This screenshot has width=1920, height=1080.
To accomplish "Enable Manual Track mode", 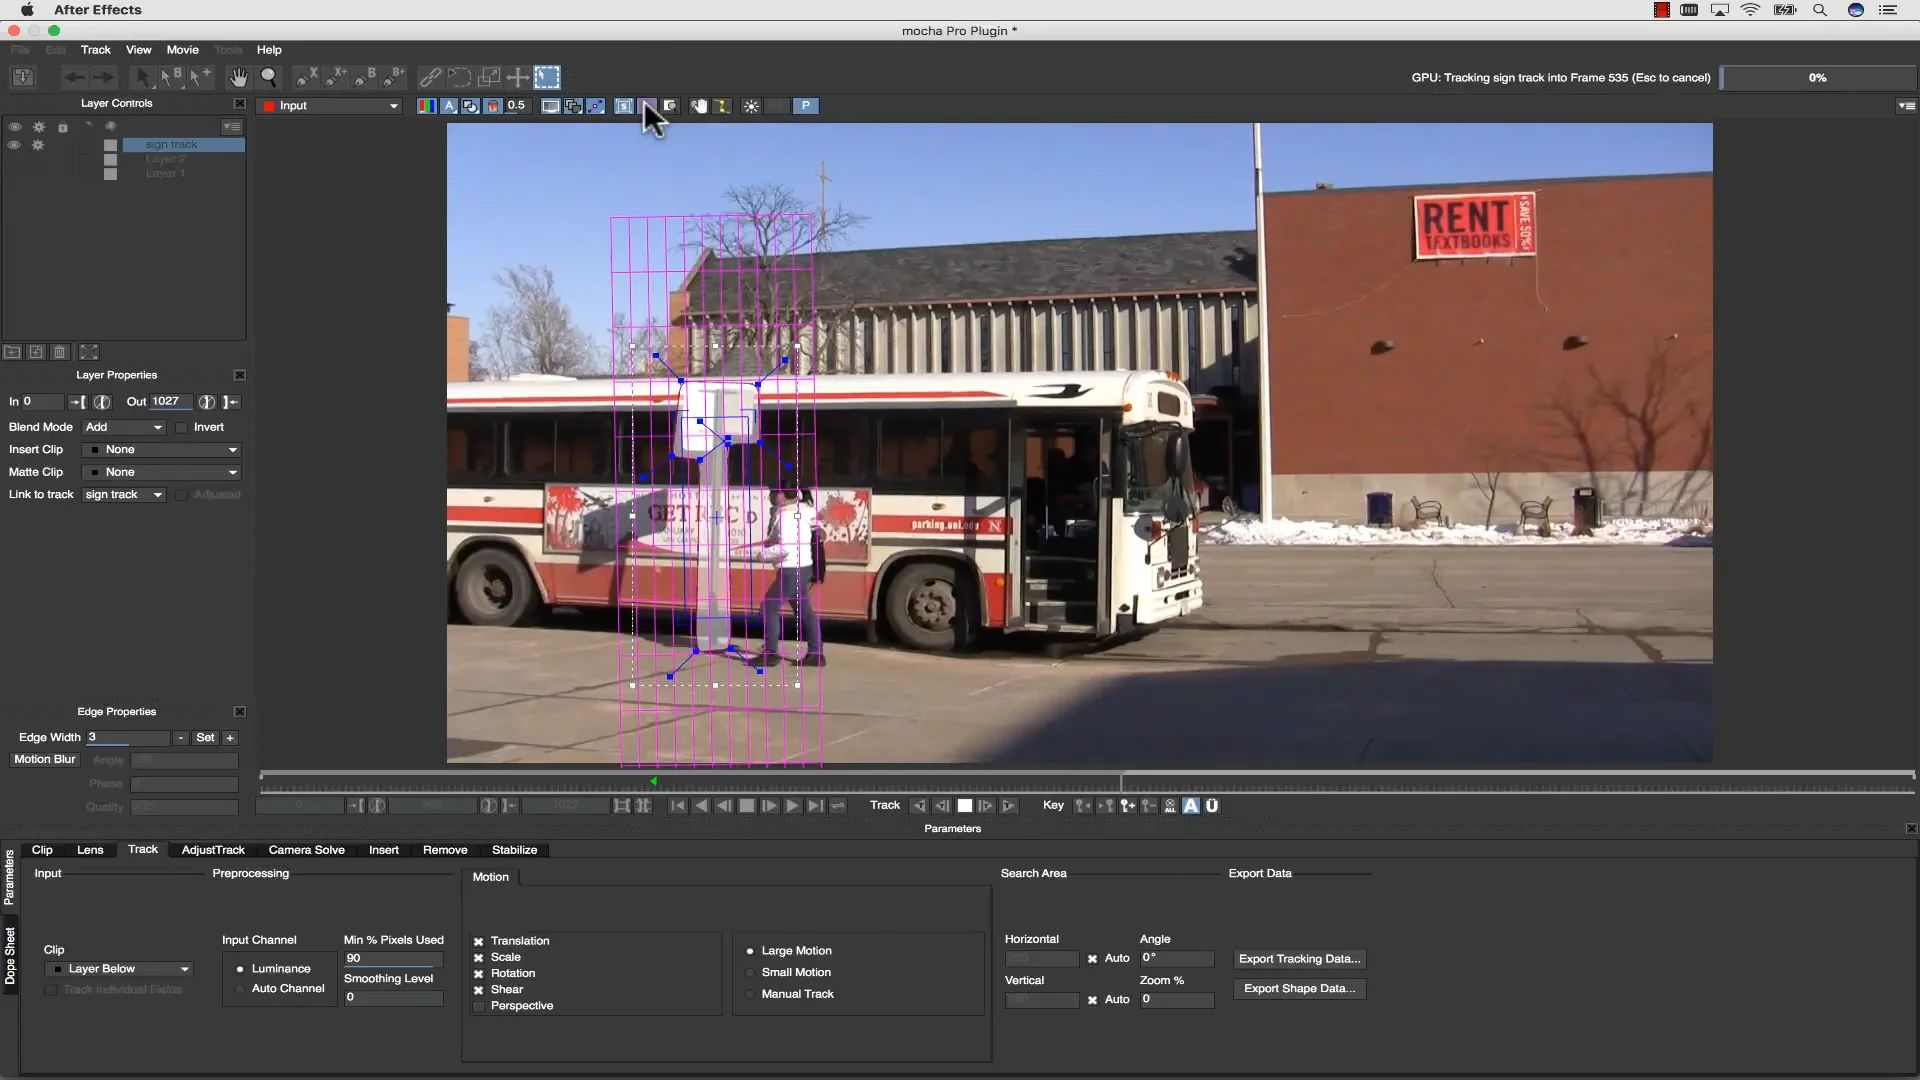I will (751, 994).
